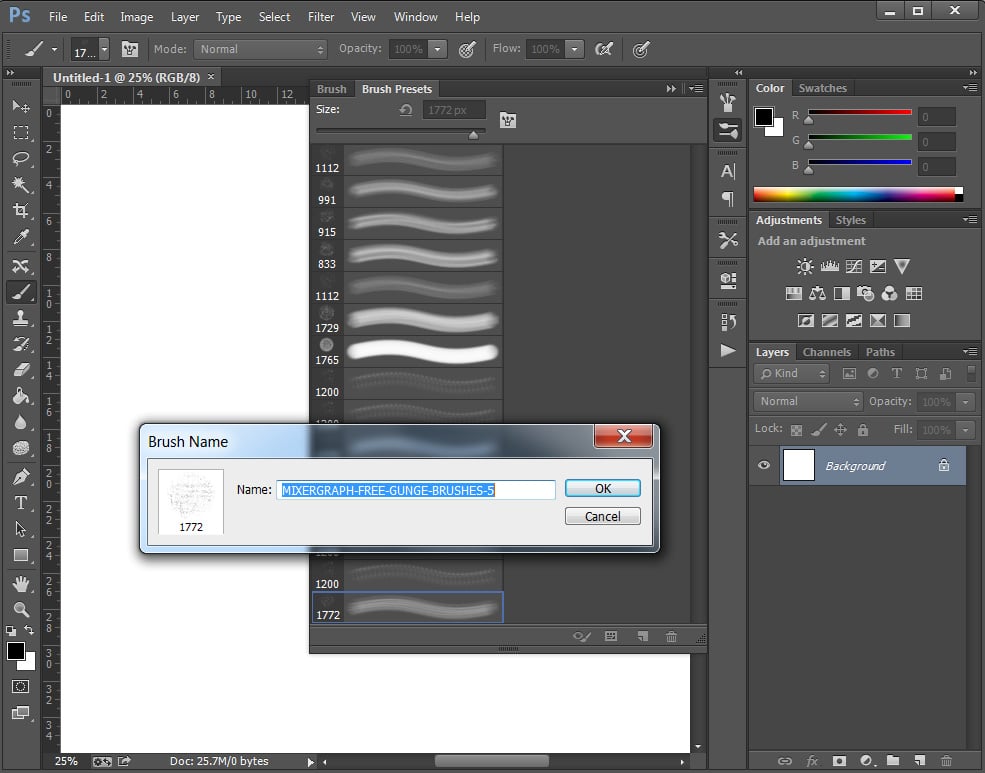Select the Magic Wand tool
985x773 pixels.
tap(21, 185)
